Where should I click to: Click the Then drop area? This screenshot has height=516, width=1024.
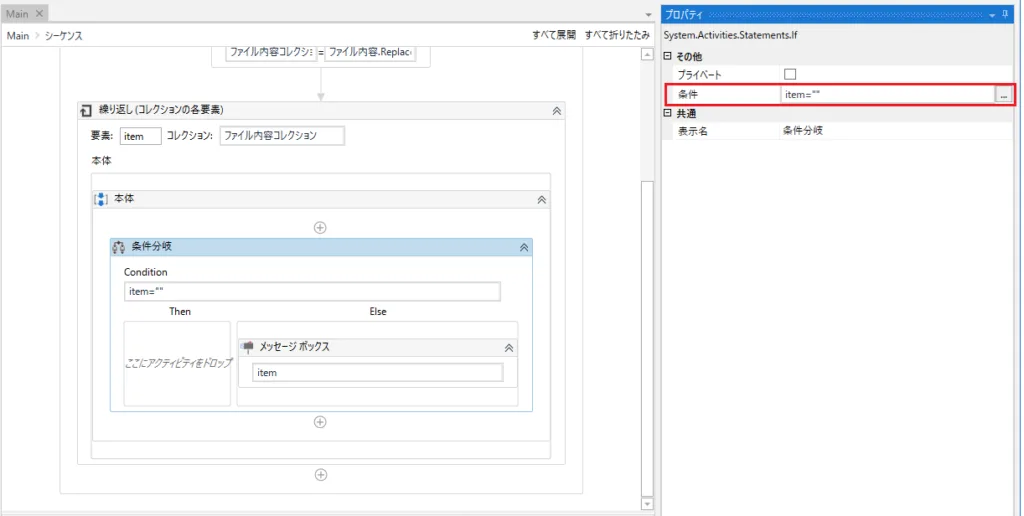(x=177, y=363)
